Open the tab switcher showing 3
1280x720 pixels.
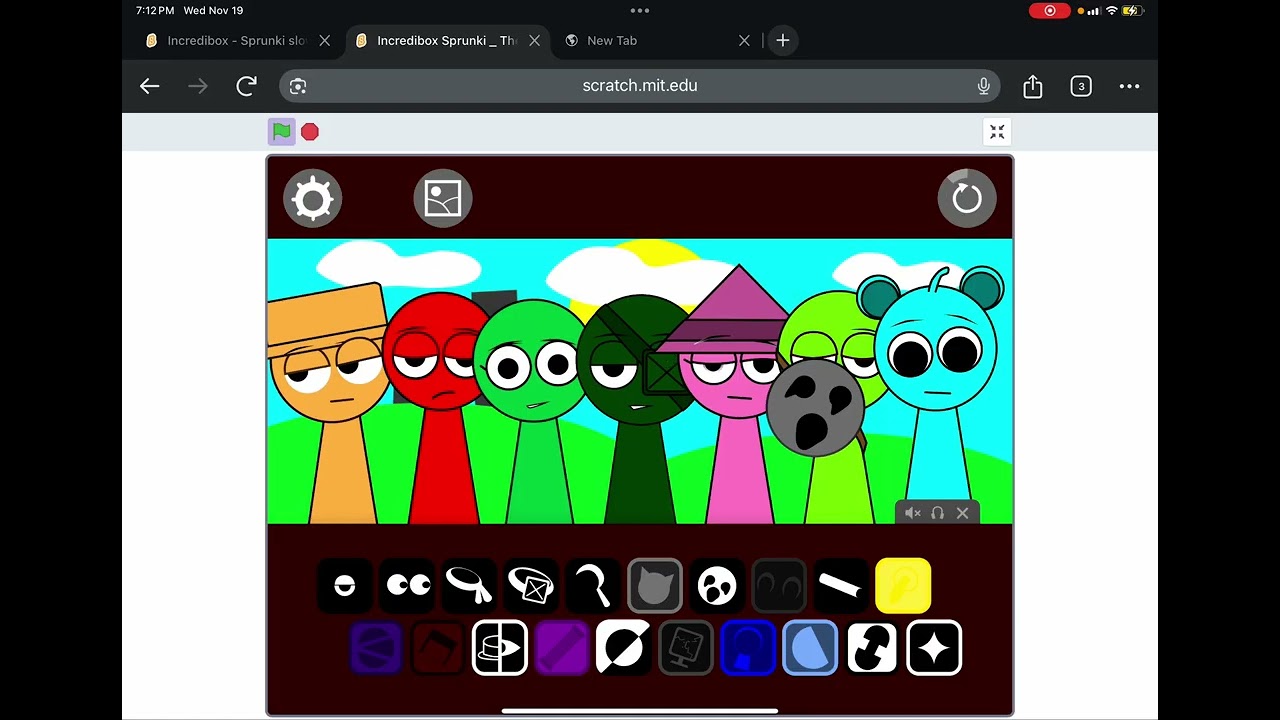(x=1081, y=87)
